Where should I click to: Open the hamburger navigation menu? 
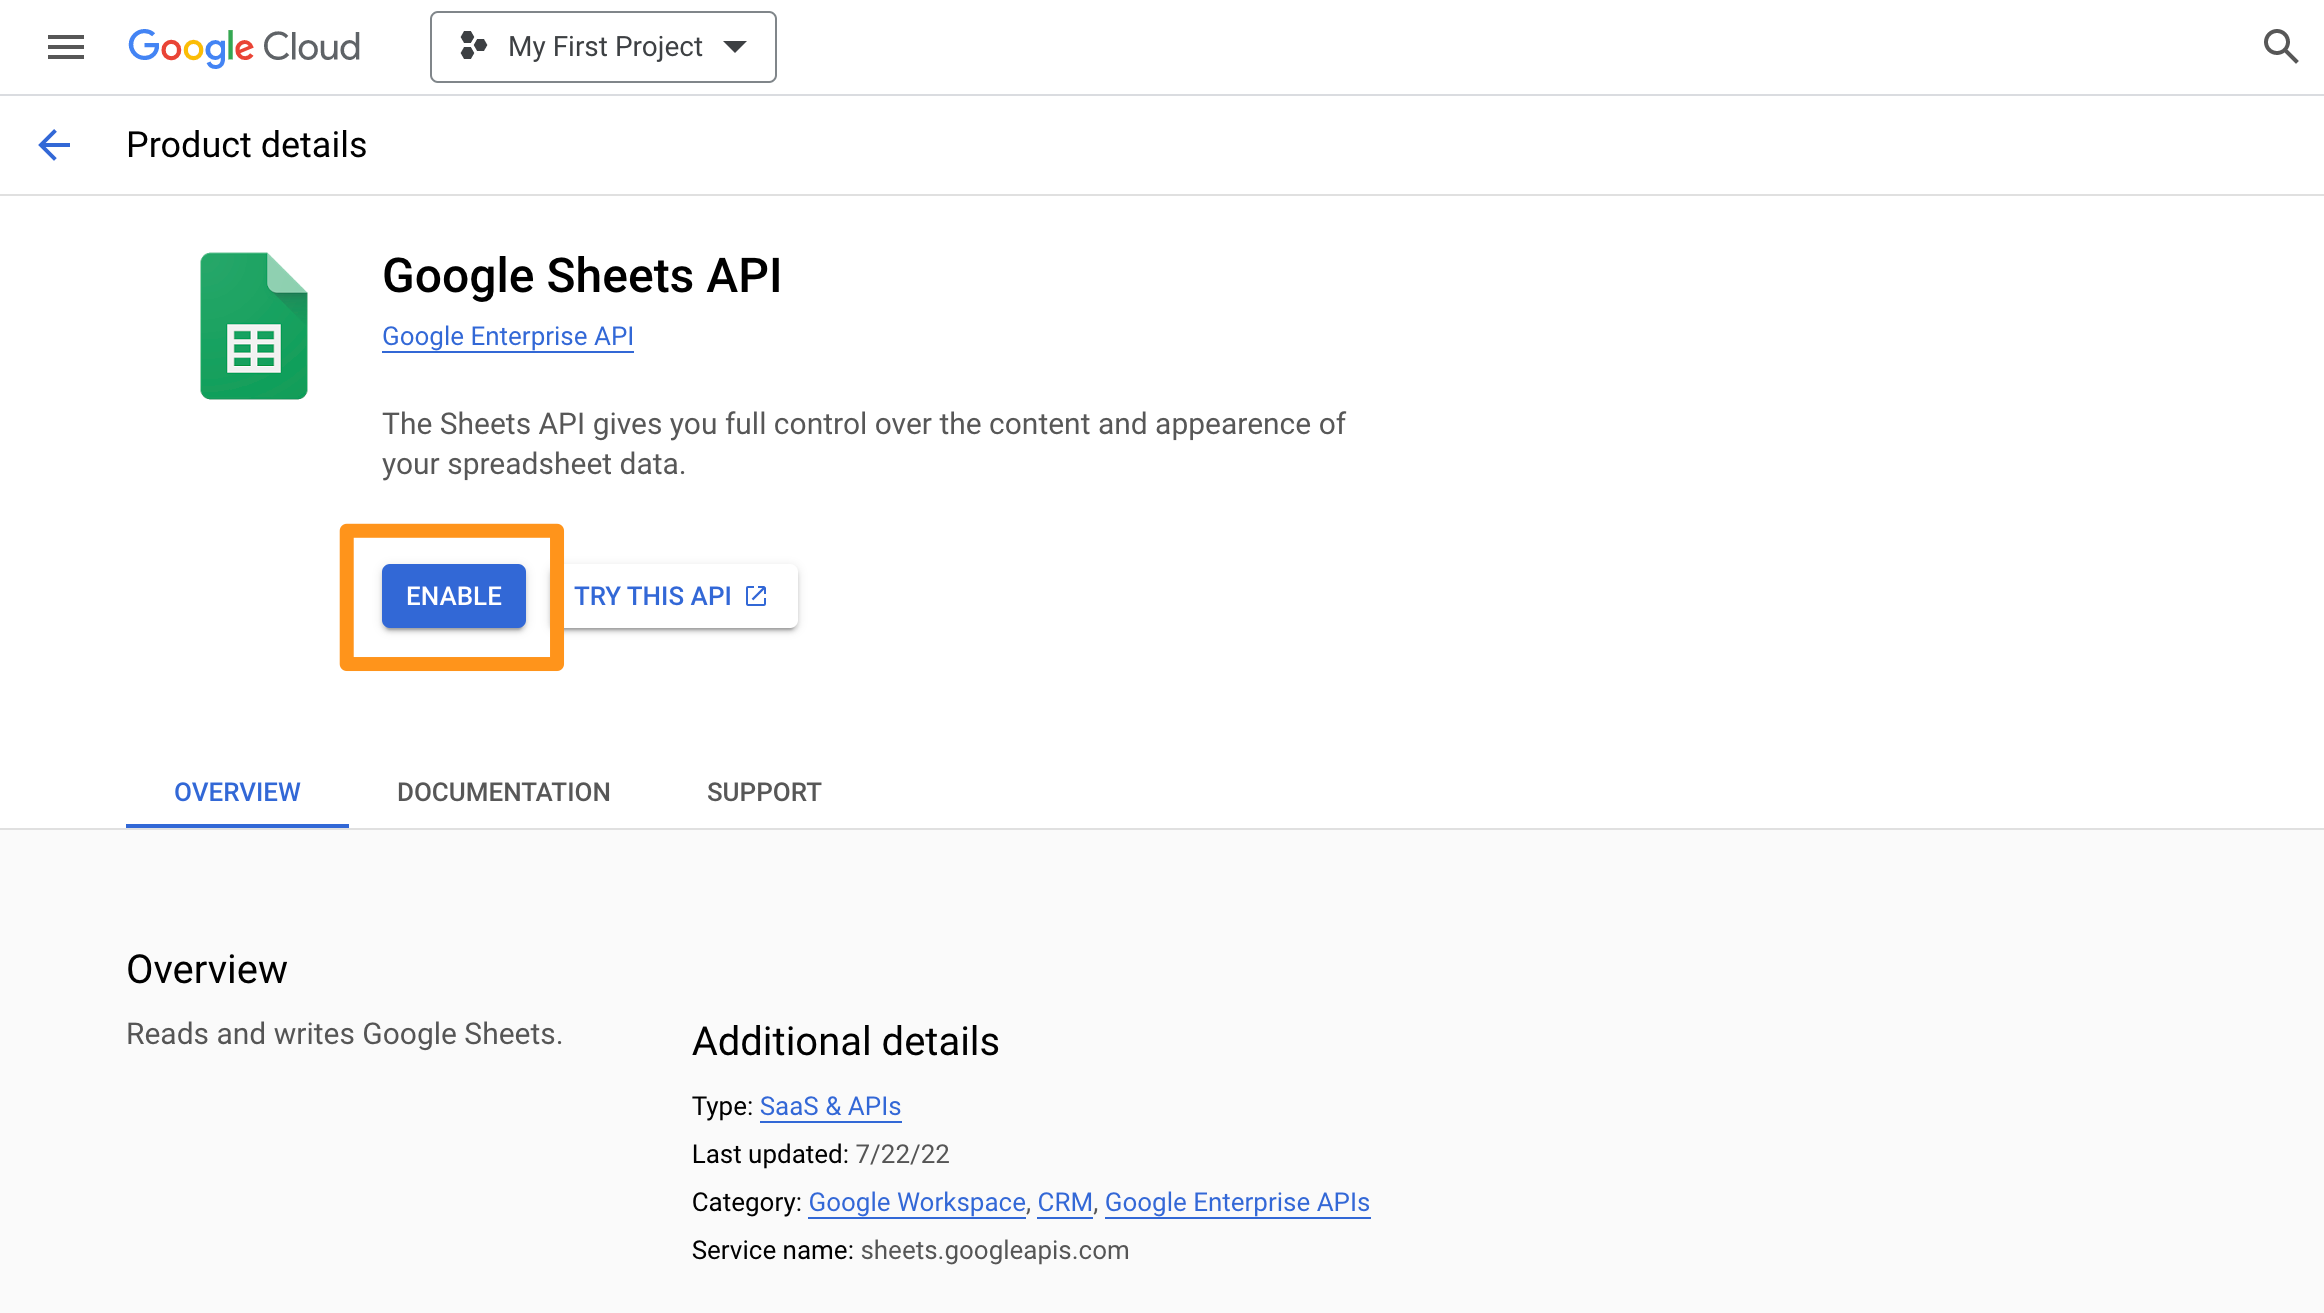tap(66, 47)
